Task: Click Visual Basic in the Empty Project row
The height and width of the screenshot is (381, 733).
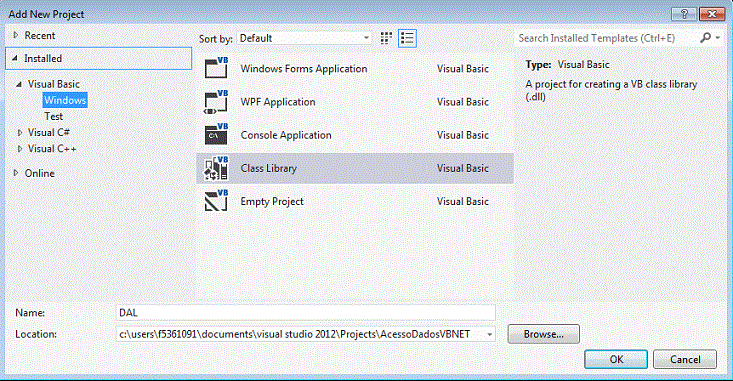Action: [x=463, y=201]
